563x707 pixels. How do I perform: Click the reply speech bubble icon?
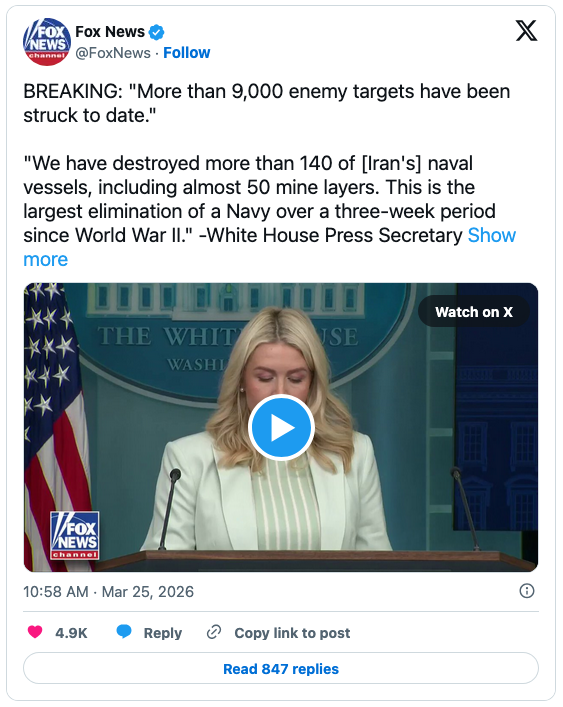[x=124, y=632]
